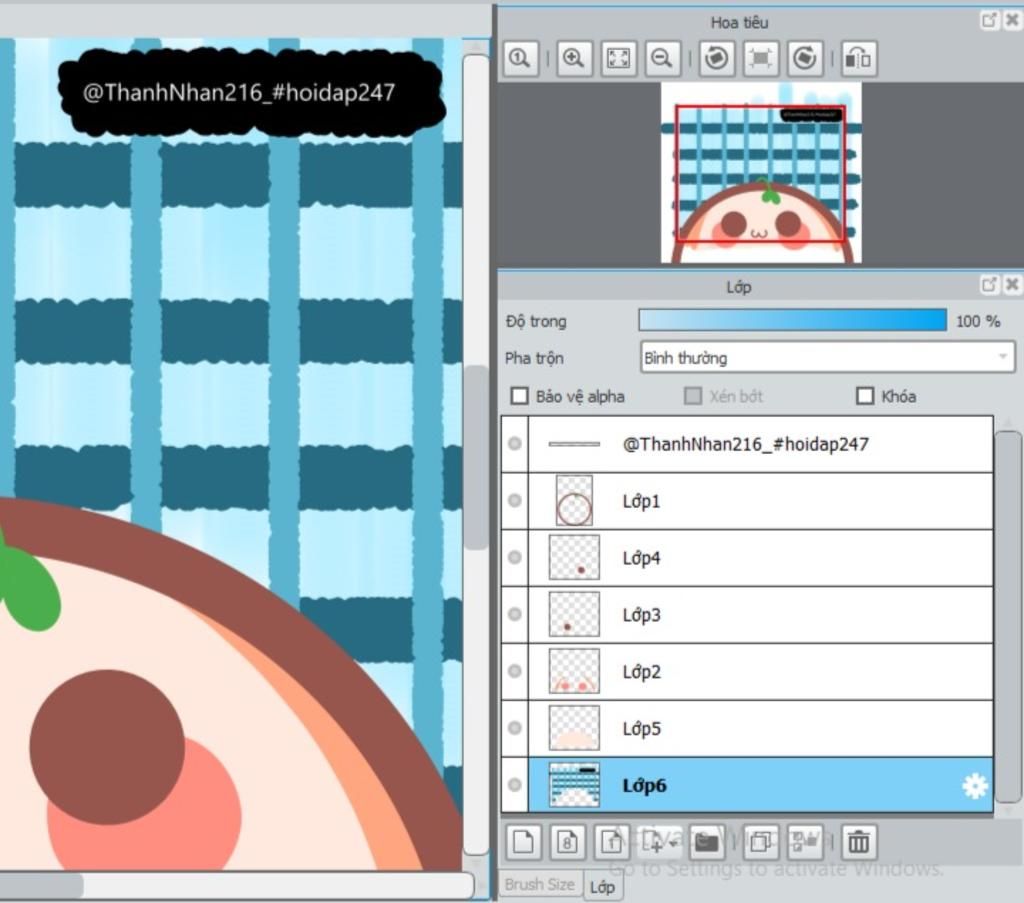Adjust the Độ trong opacity slider

pos(793,321)
